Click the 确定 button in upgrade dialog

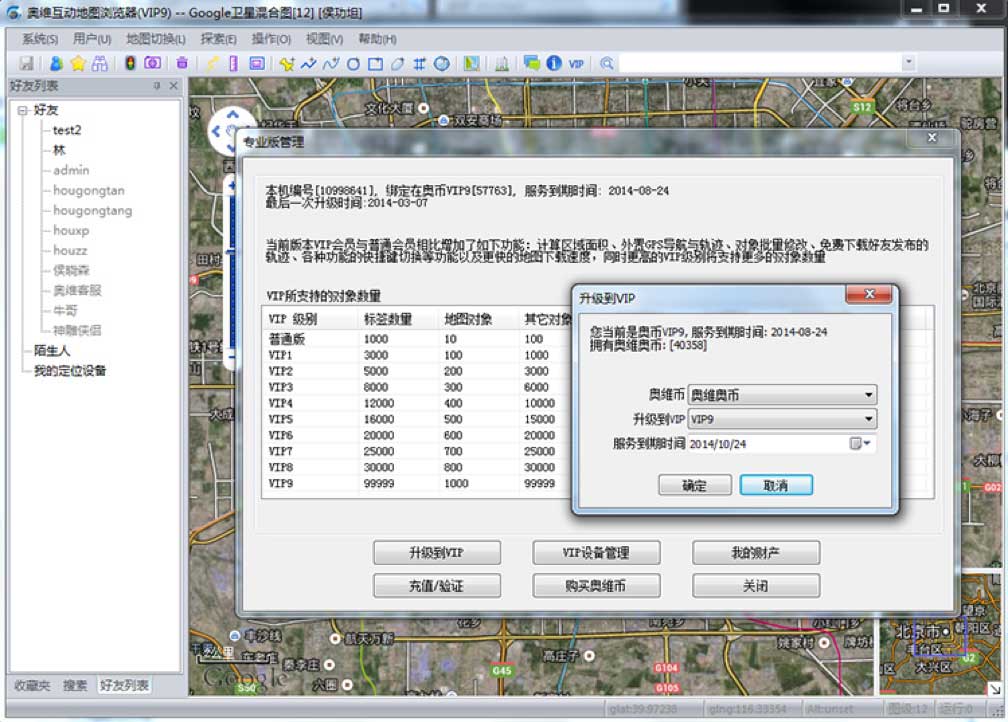point(694,485)
